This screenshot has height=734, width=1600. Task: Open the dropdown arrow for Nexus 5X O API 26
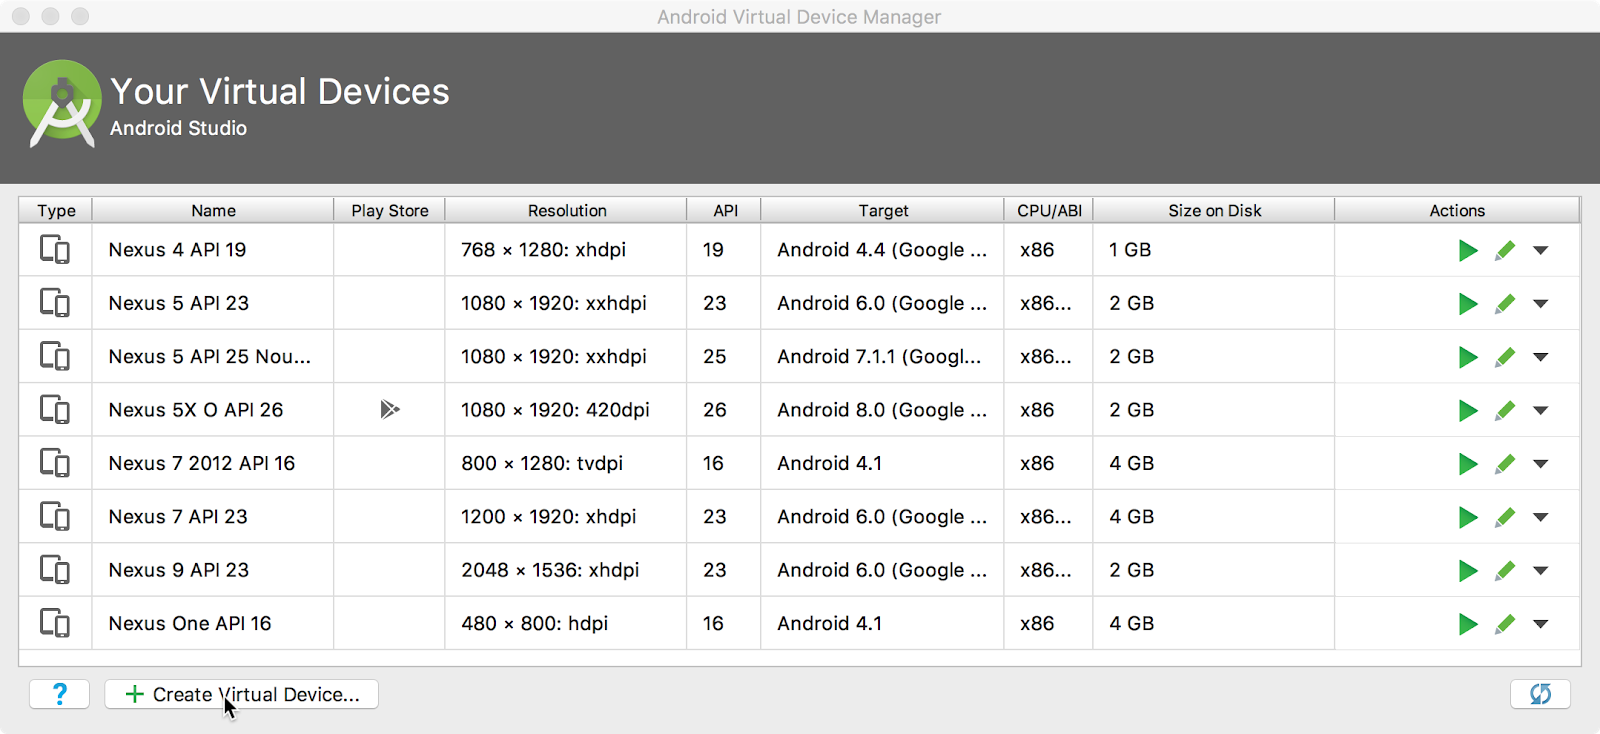point(1541,411)
